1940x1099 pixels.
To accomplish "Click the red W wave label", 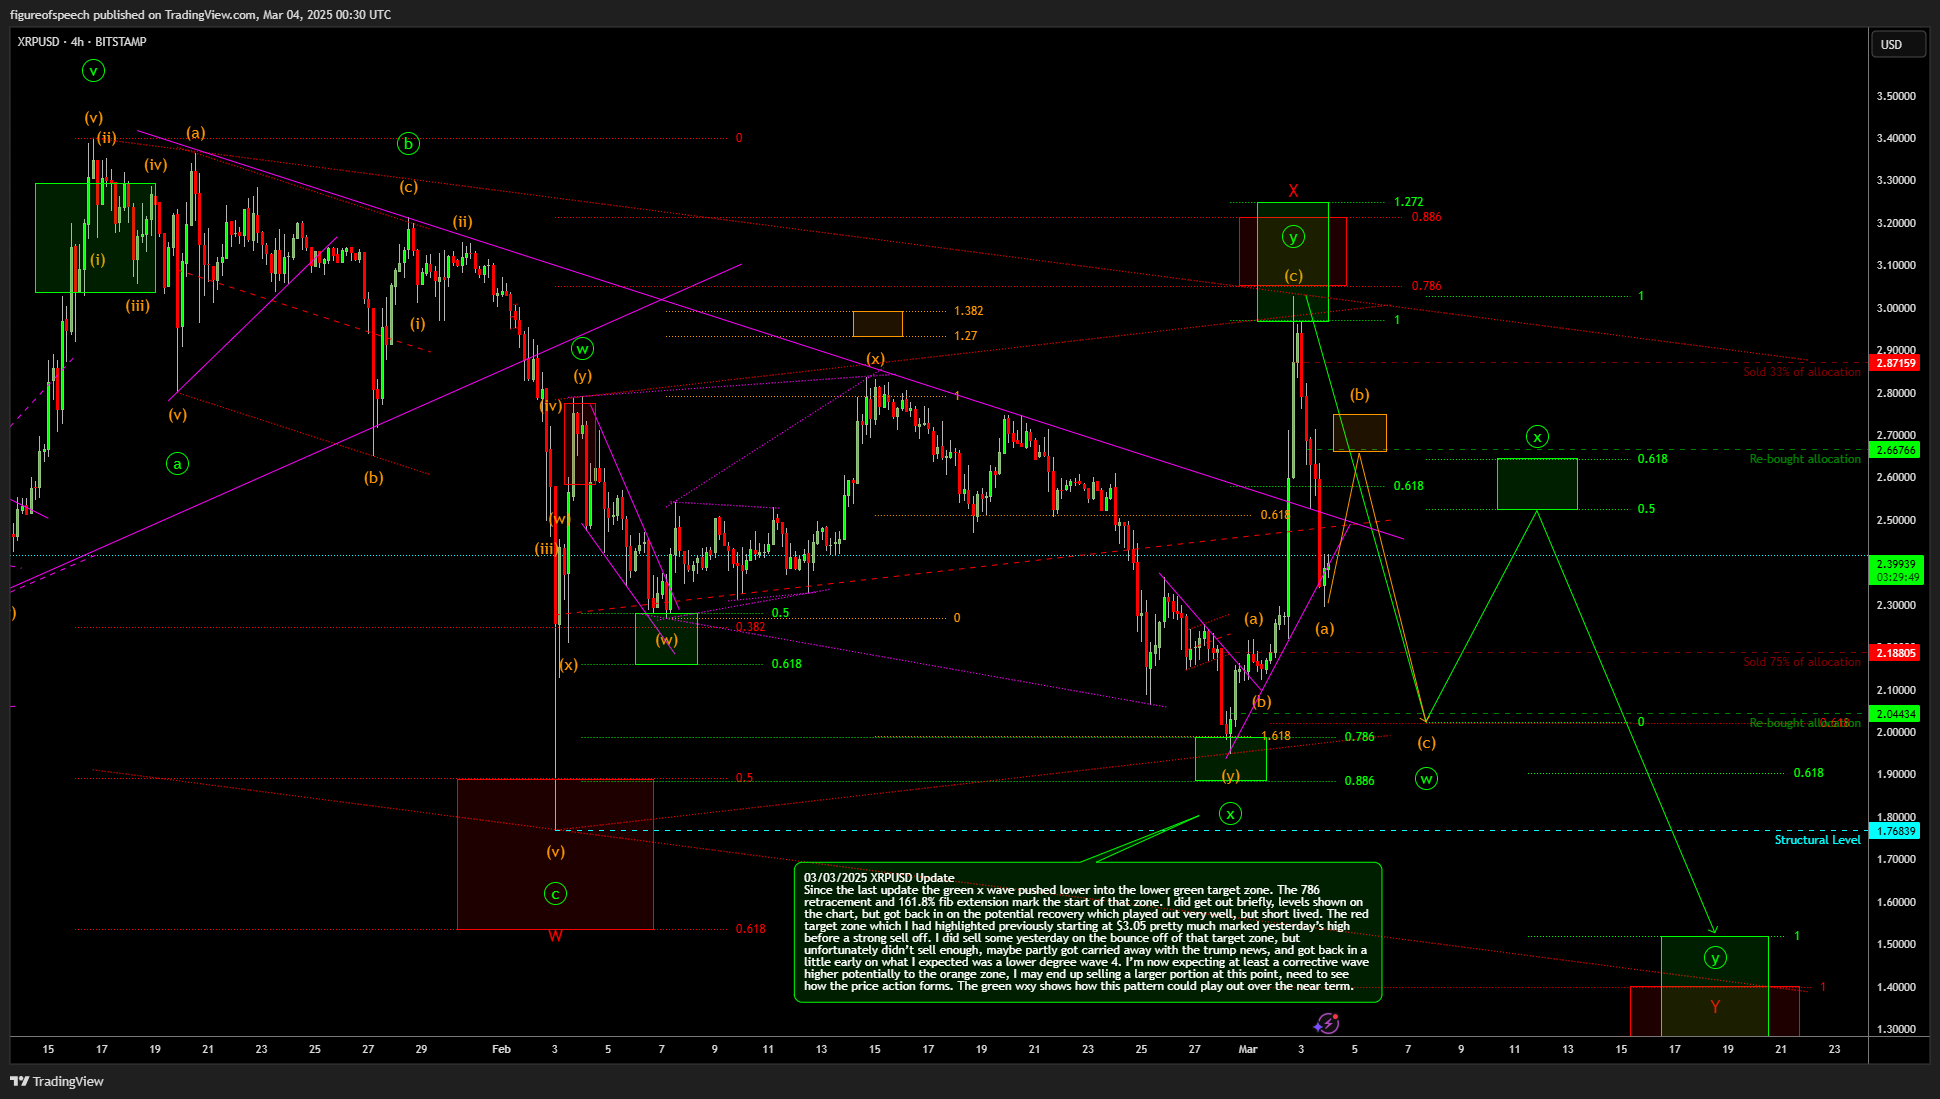I will (555, 936).
